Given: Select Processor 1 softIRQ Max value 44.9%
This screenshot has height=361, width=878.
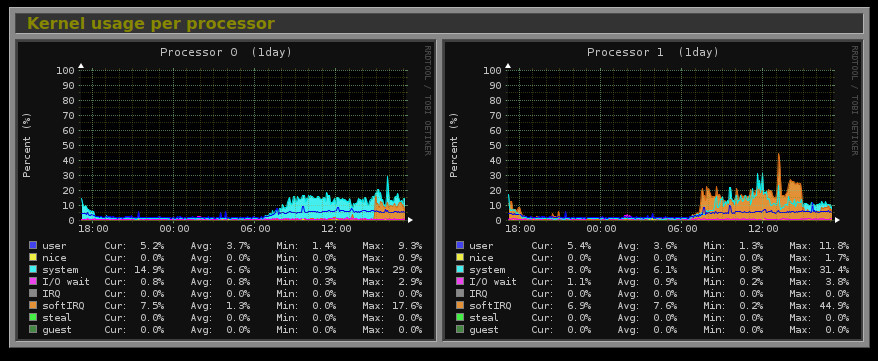Looking at the screenshot, I should [x=835, y=306].
